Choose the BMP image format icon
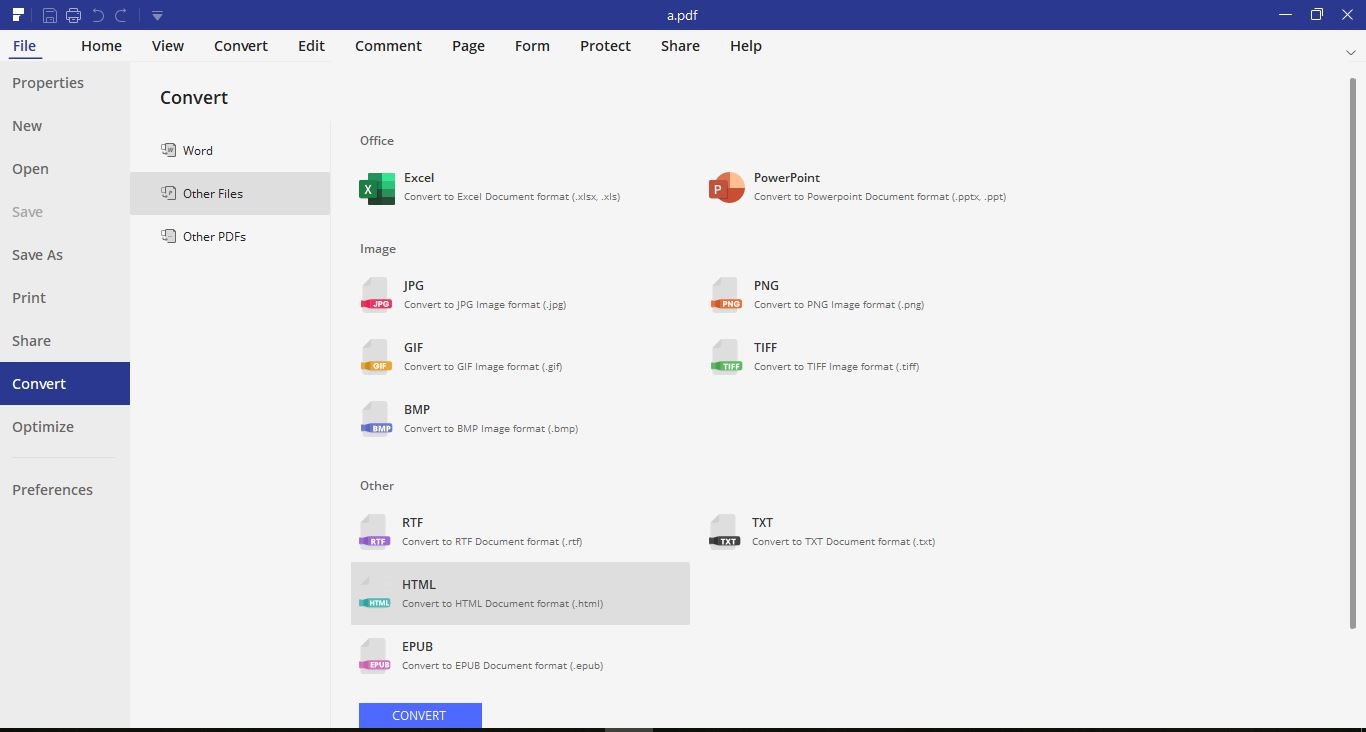Screen dimensions: 1366x732 377,420
